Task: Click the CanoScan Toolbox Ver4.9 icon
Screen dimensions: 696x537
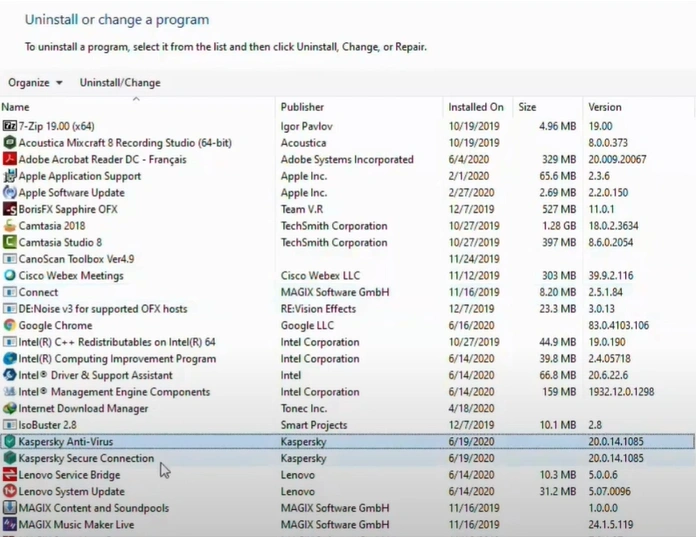Action: [9, 259]
